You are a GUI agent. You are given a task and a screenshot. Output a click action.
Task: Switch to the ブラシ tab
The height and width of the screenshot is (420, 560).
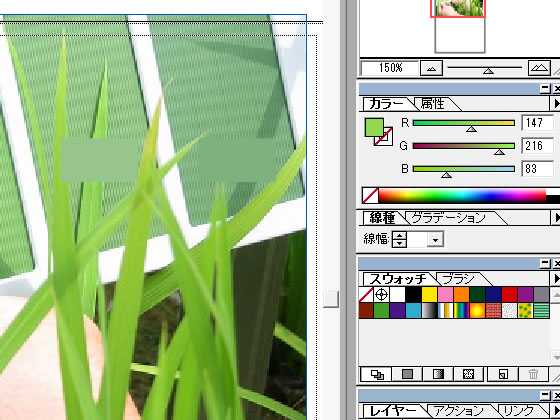pyautogui.click(x=458, y=279)
